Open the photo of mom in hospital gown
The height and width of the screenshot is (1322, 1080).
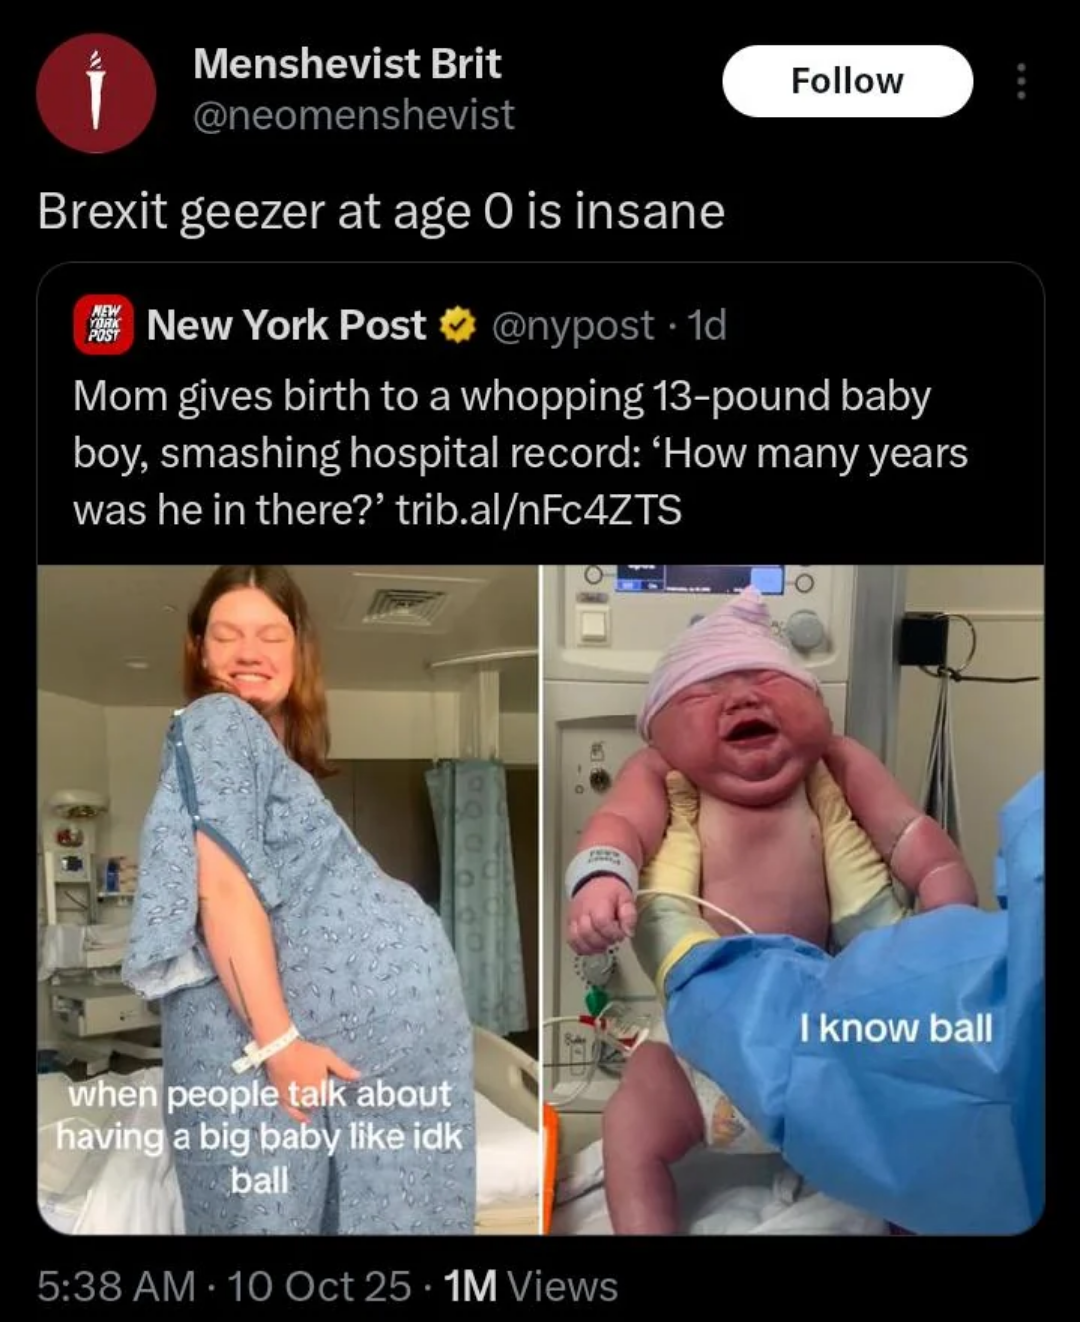pos(288,850)
